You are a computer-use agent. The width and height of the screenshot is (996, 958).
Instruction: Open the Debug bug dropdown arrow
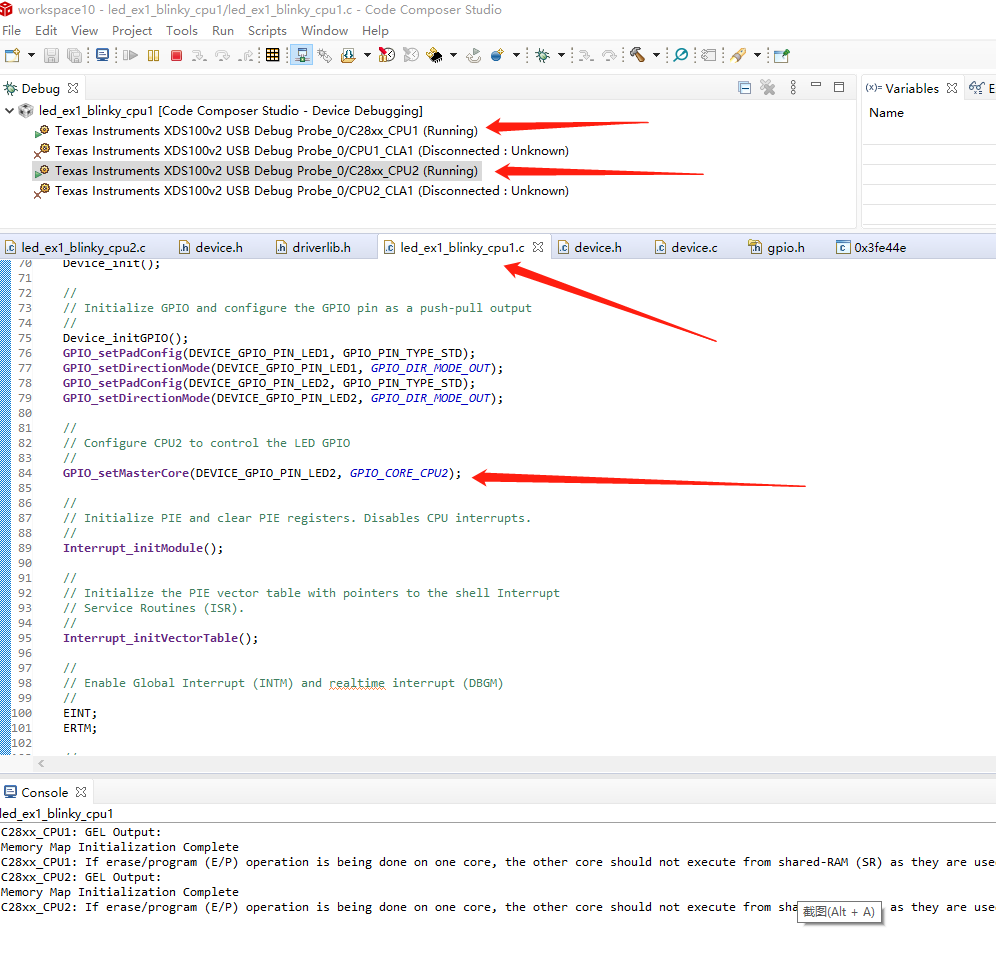point(562,55)
